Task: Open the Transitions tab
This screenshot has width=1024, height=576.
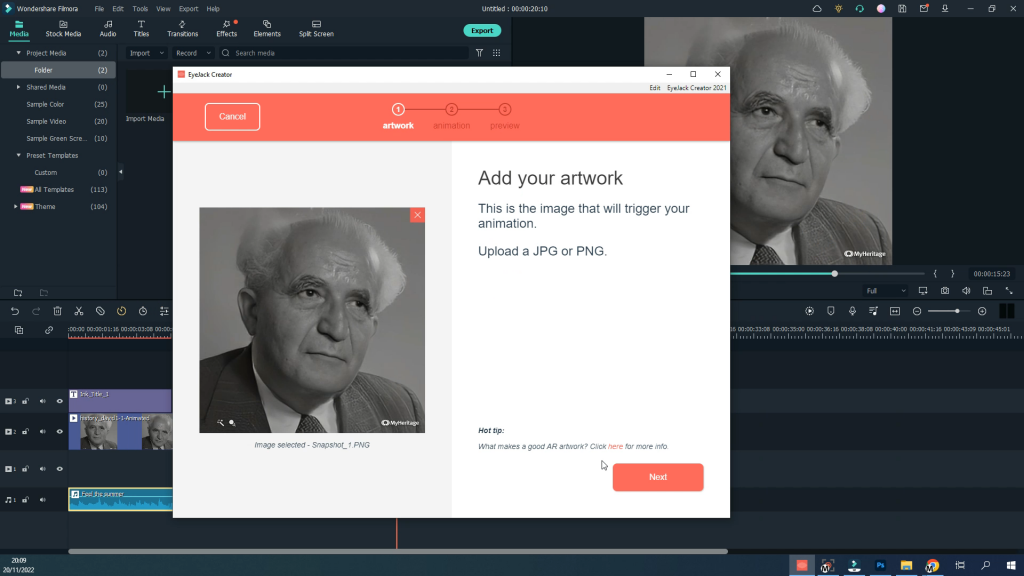Action: point(182,29)
